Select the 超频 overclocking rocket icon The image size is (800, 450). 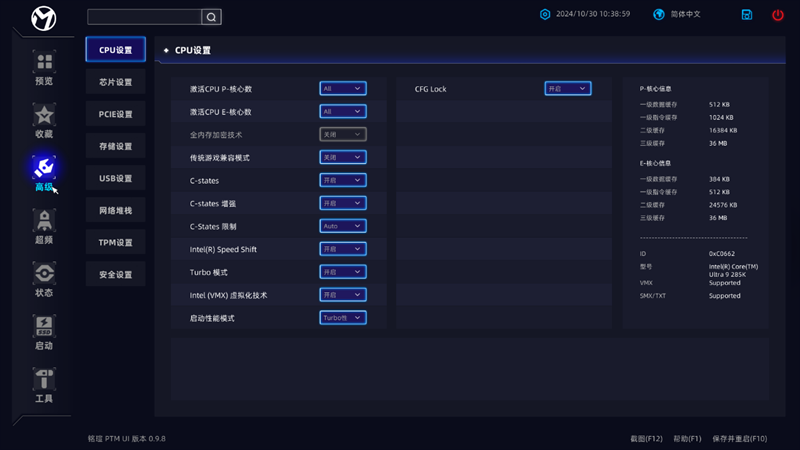tap(44, 226)
